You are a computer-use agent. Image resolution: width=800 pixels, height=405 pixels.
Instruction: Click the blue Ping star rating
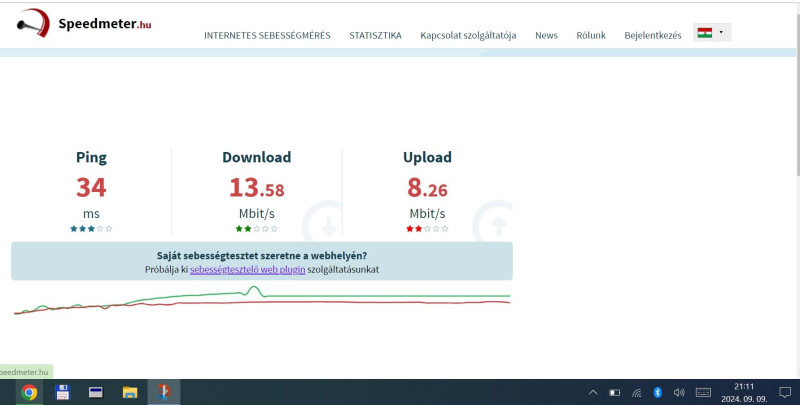coord(91,229)
